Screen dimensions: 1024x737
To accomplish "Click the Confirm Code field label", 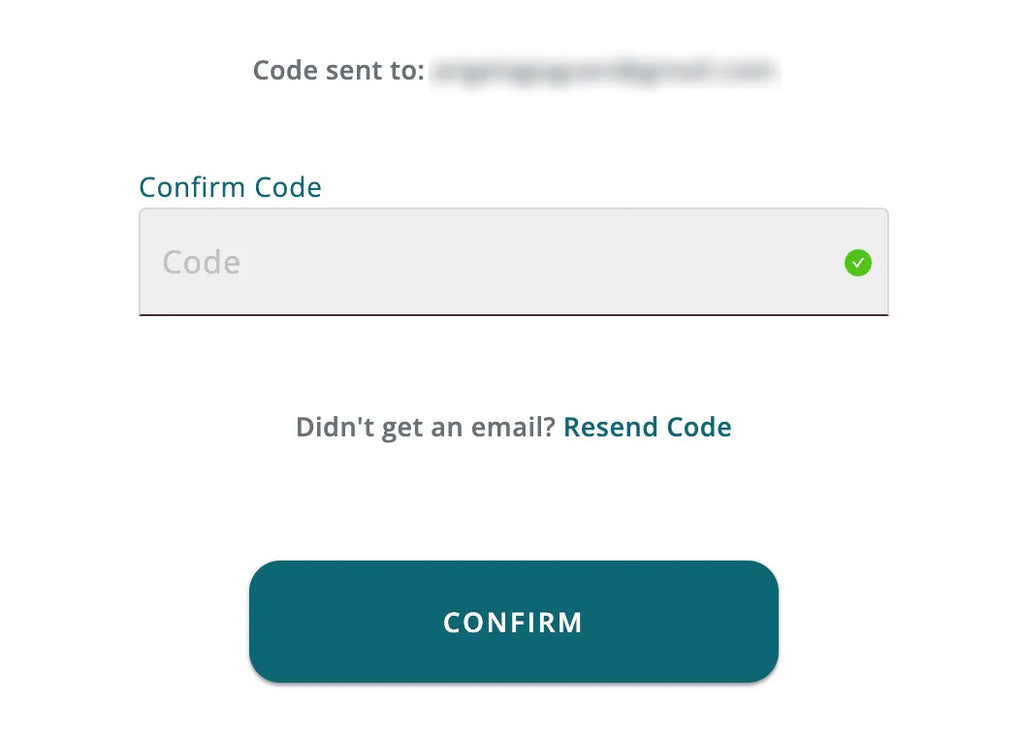I will click(230, 187).
